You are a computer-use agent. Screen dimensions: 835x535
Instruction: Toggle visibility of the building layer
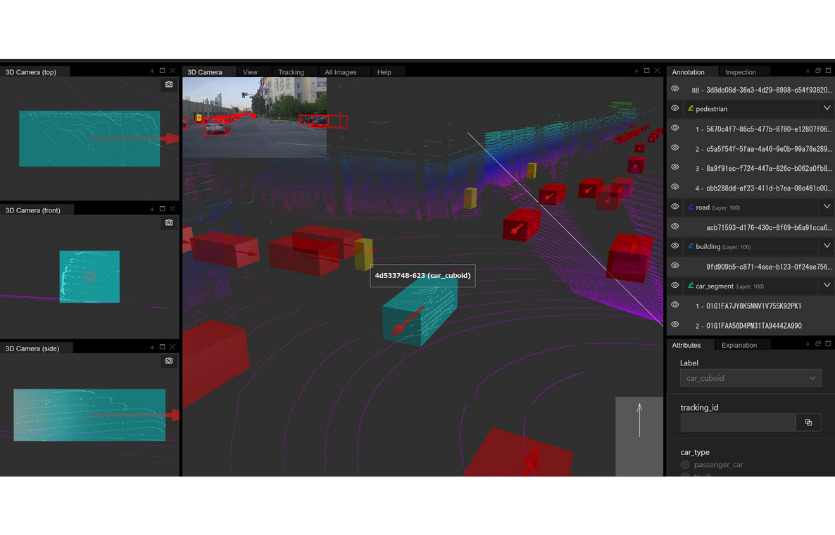pos(675,246)
